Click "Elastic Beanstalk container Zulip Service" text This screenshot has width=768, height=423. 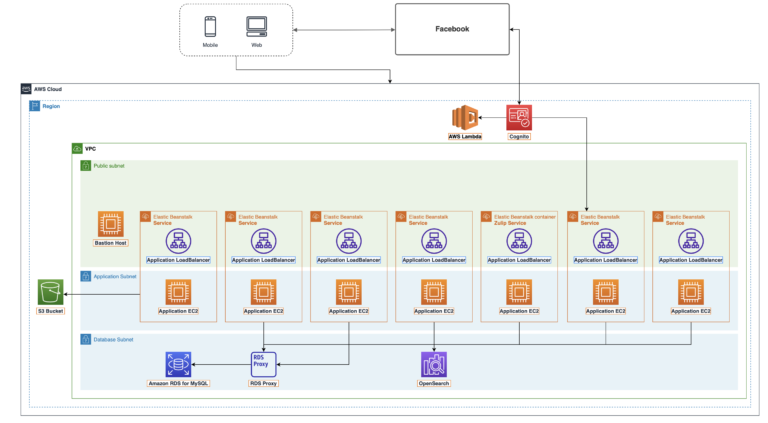tap(525, 220)
